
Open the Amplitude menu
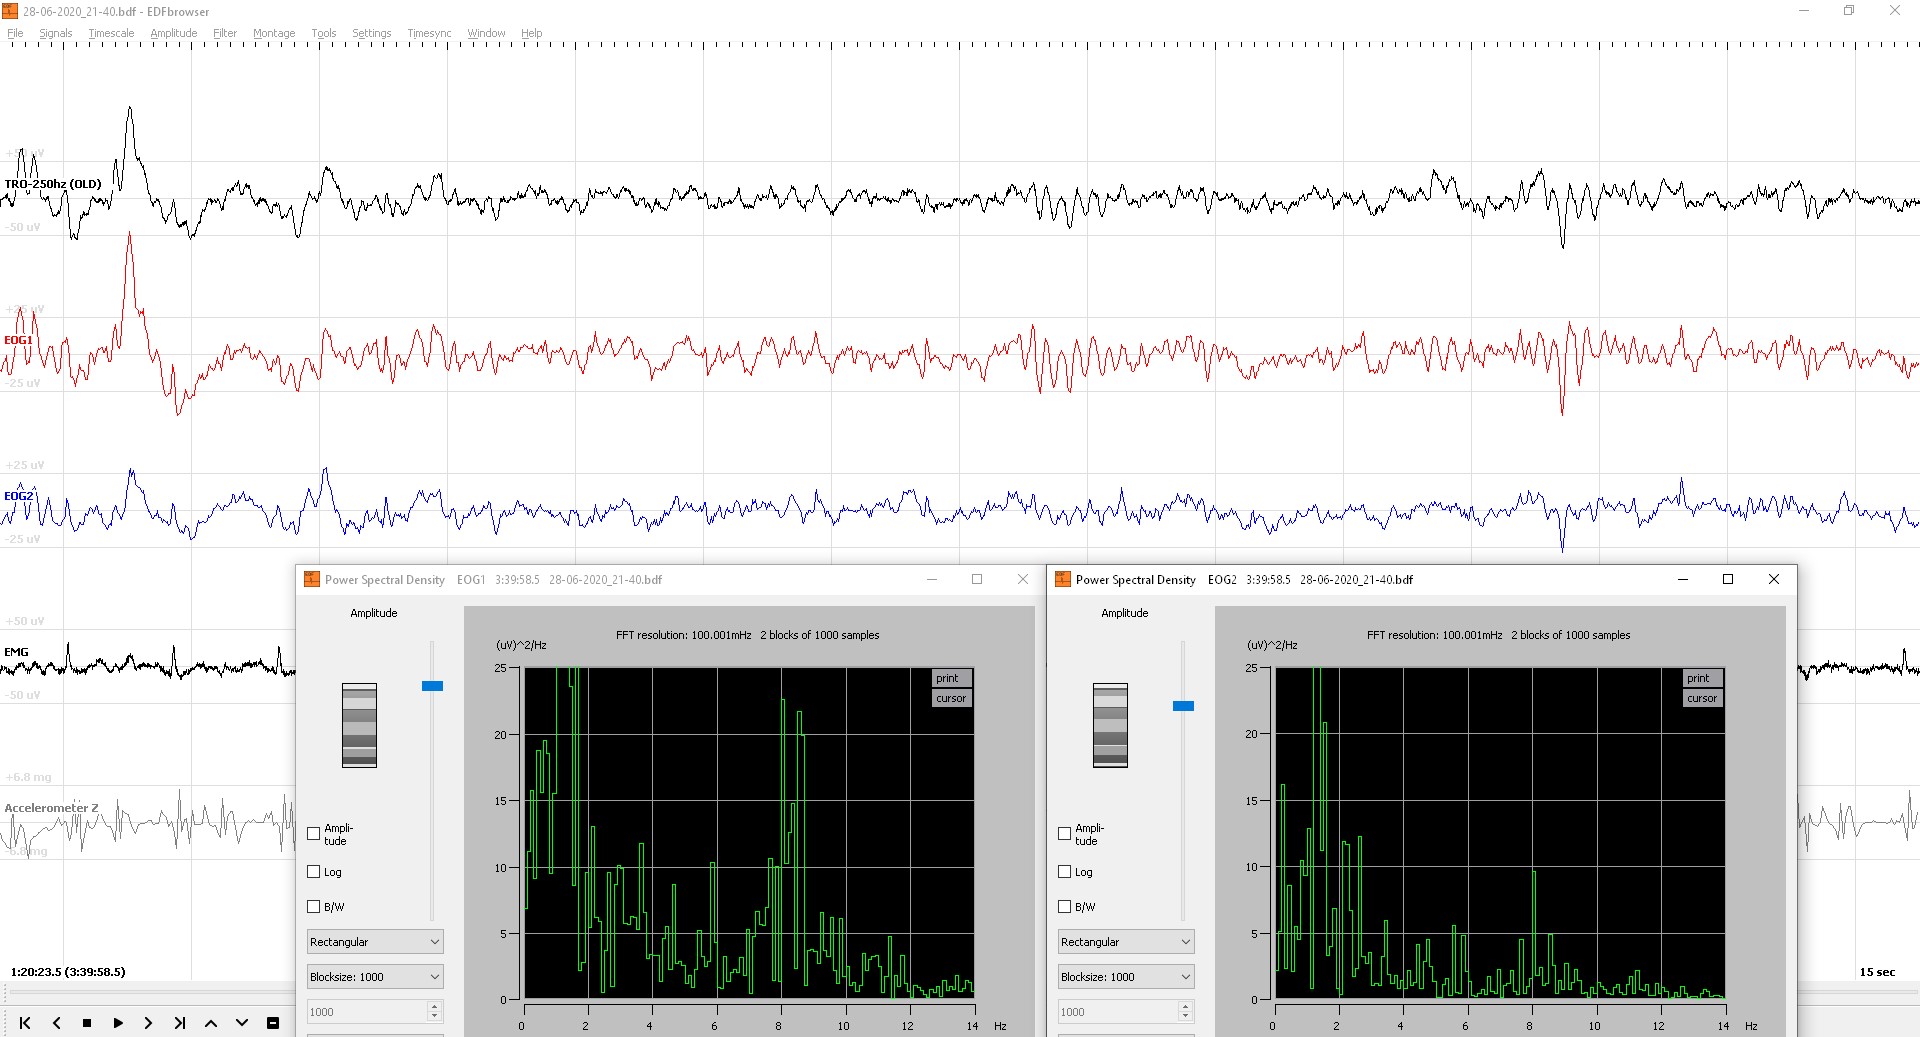coord(173,33)
